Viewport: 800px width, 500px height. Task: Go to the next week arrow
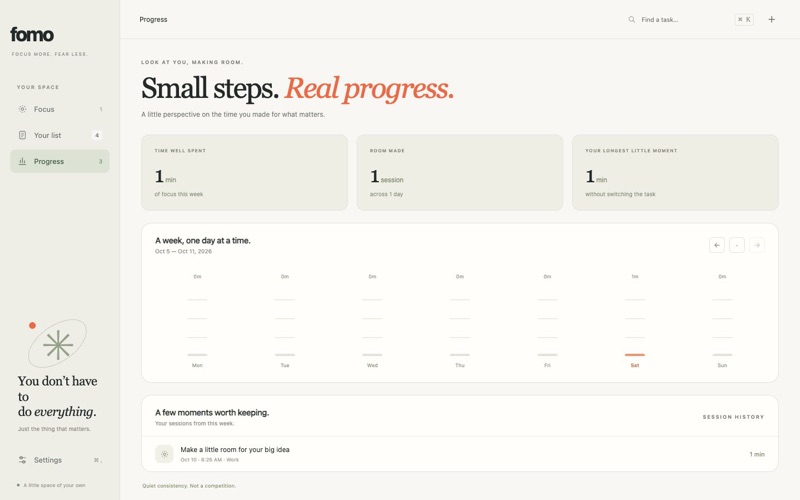[757, 245]
